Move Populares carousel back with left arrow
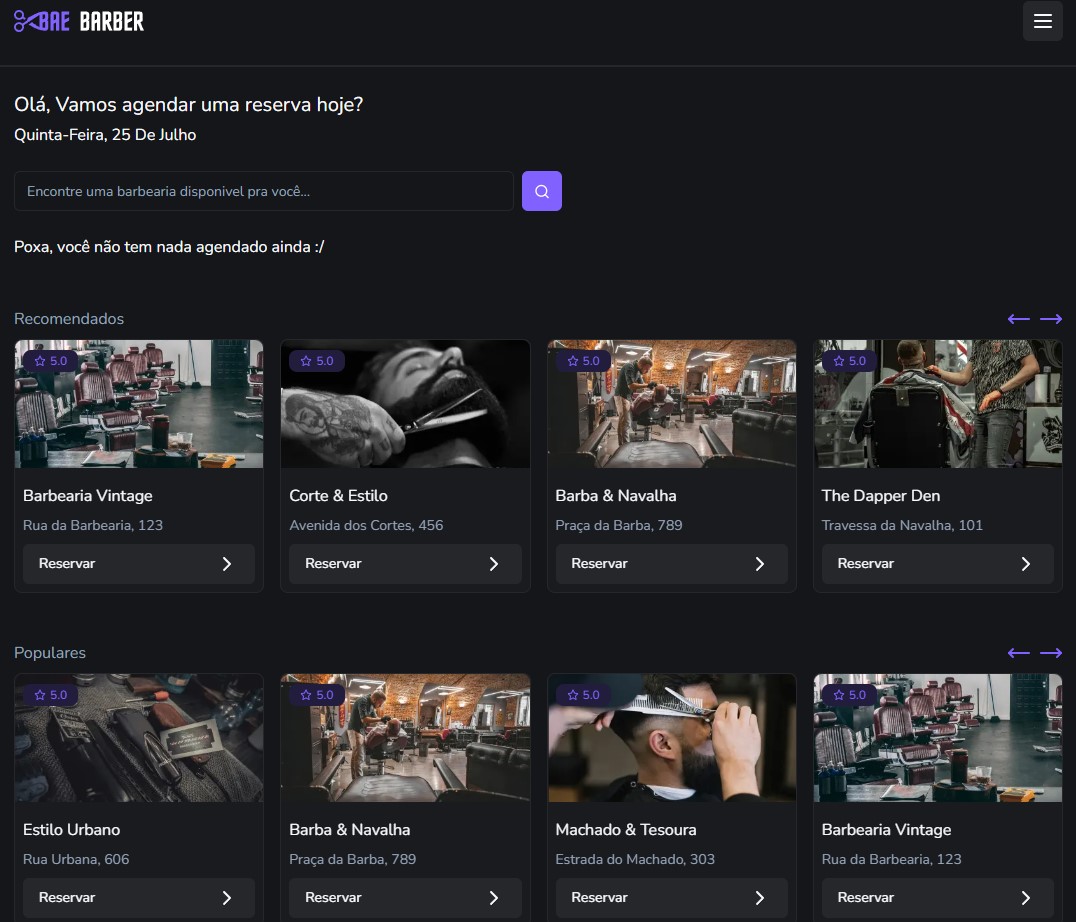Viewport: 1076px width, 922px height. coord(1018,653)
